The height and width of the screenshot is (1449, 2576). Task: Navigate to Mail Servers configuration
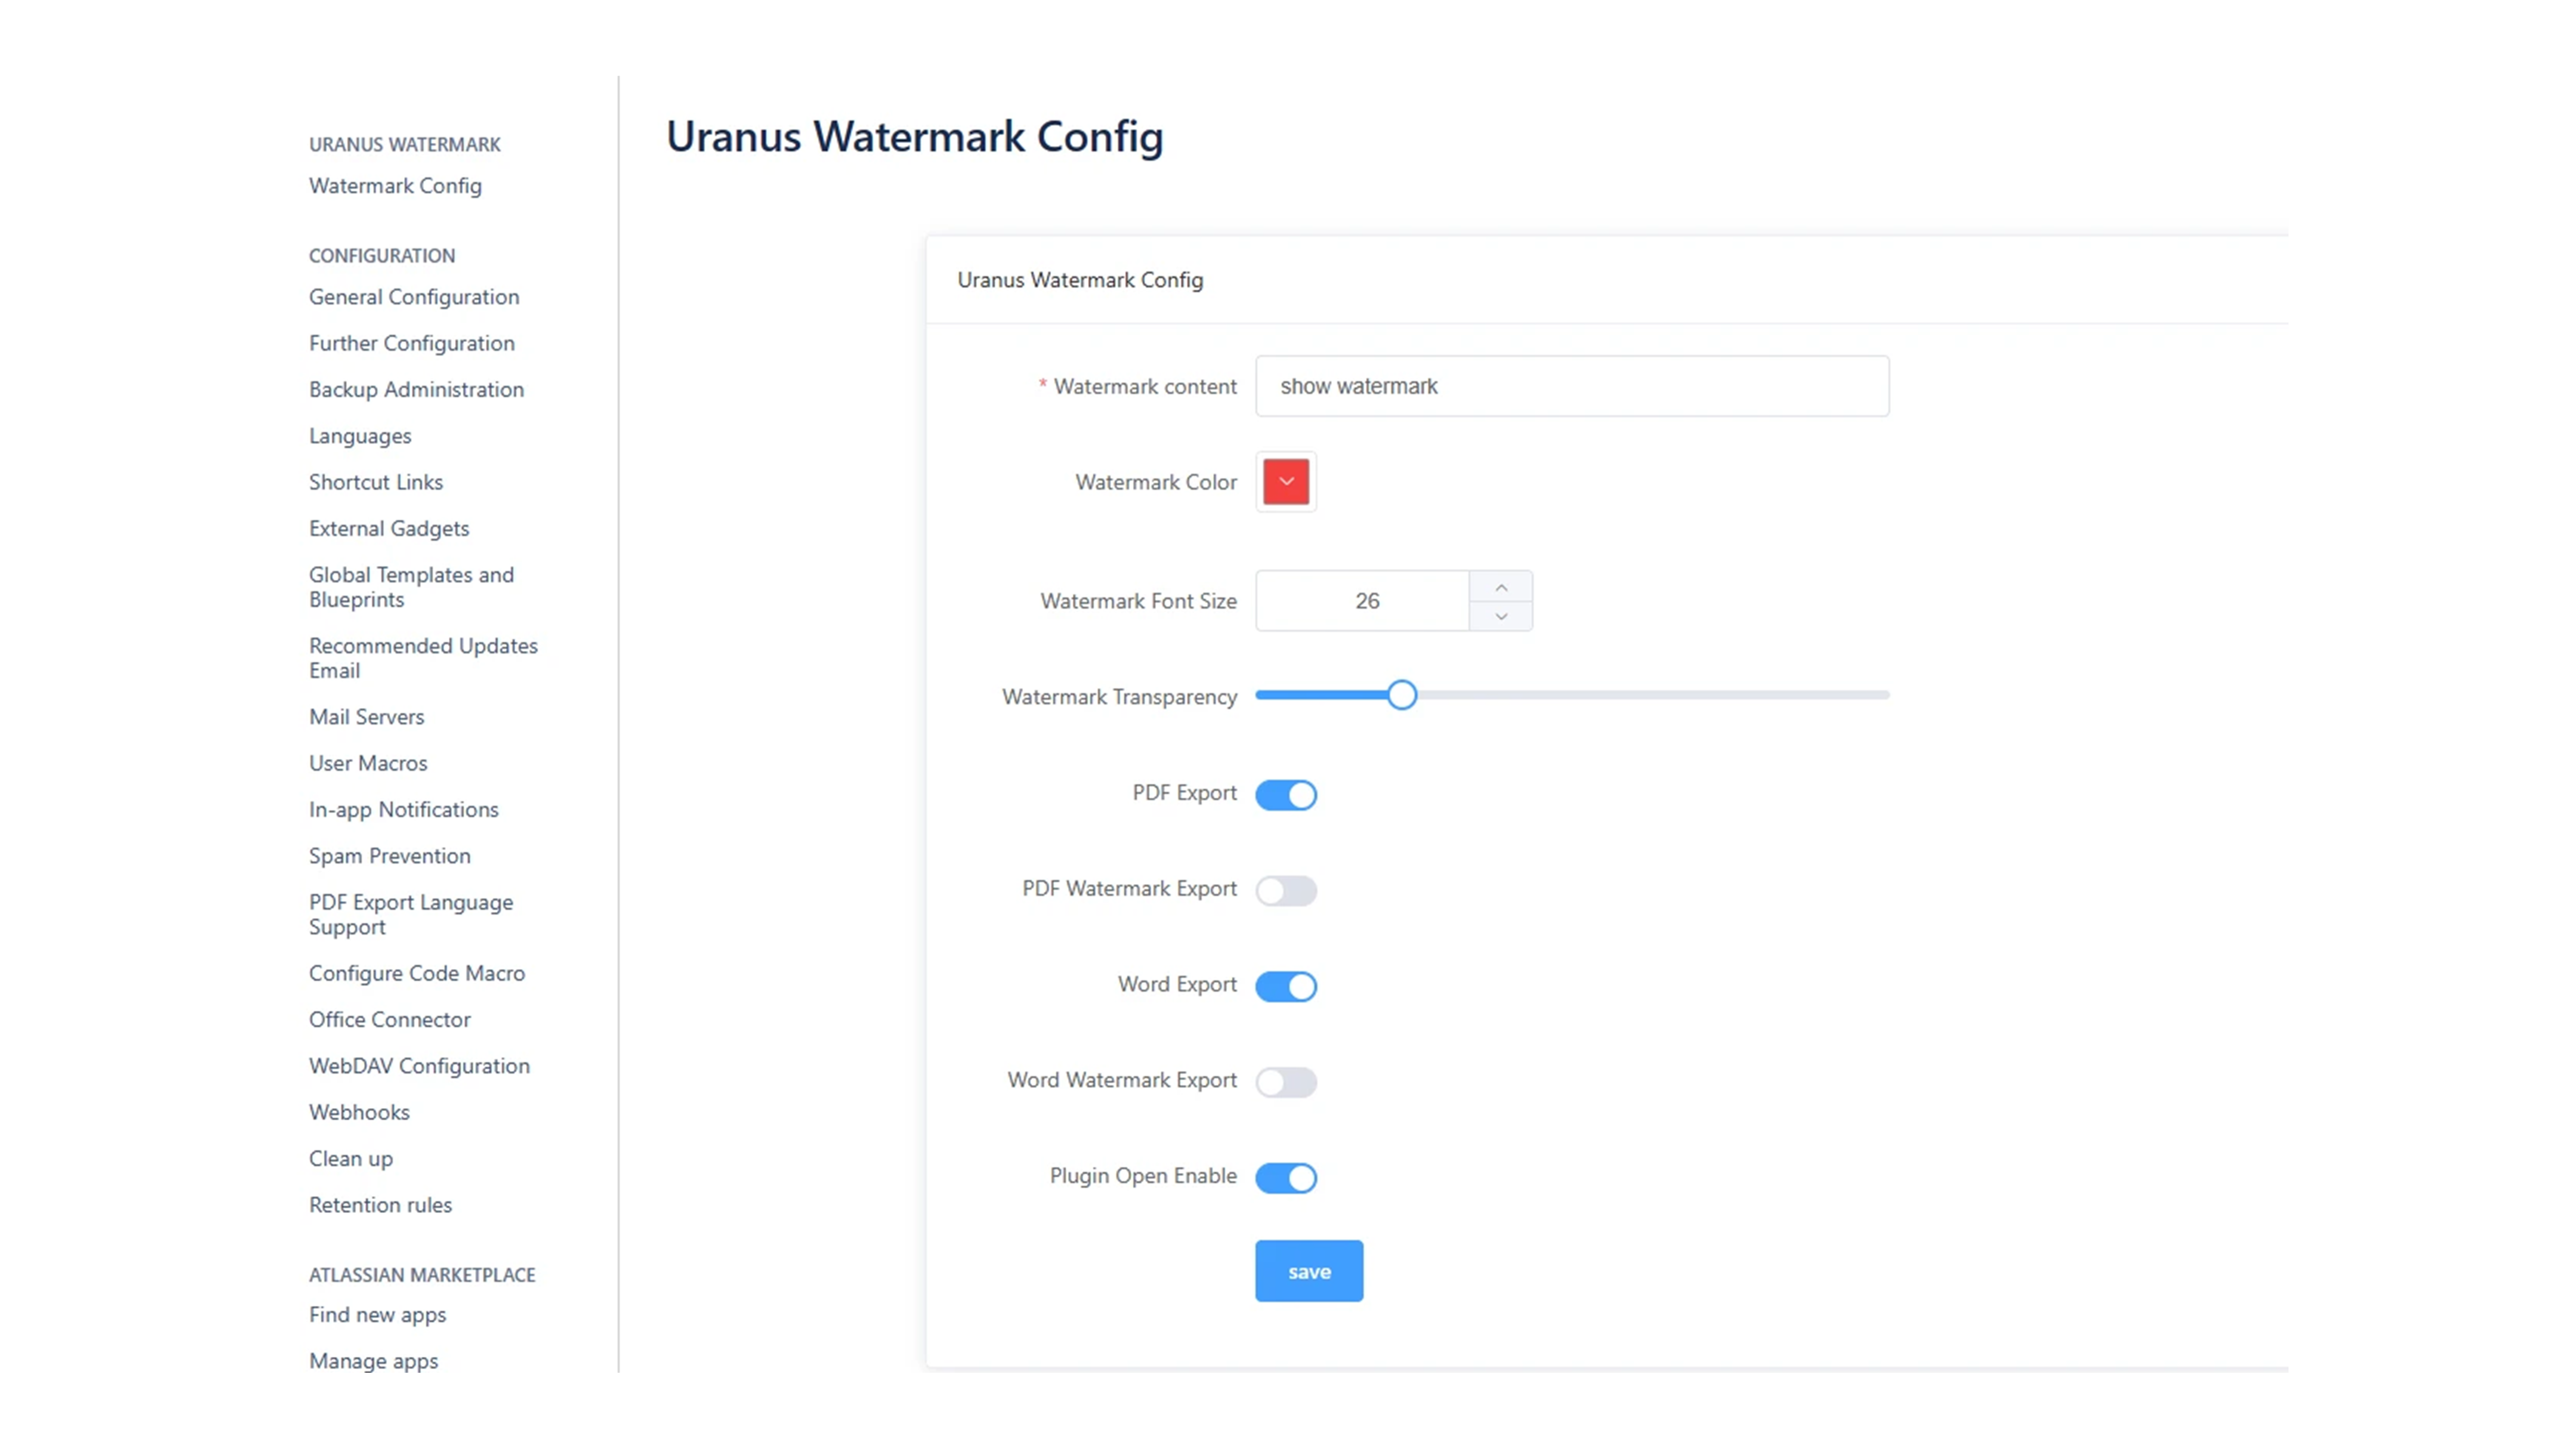(366, 715)
